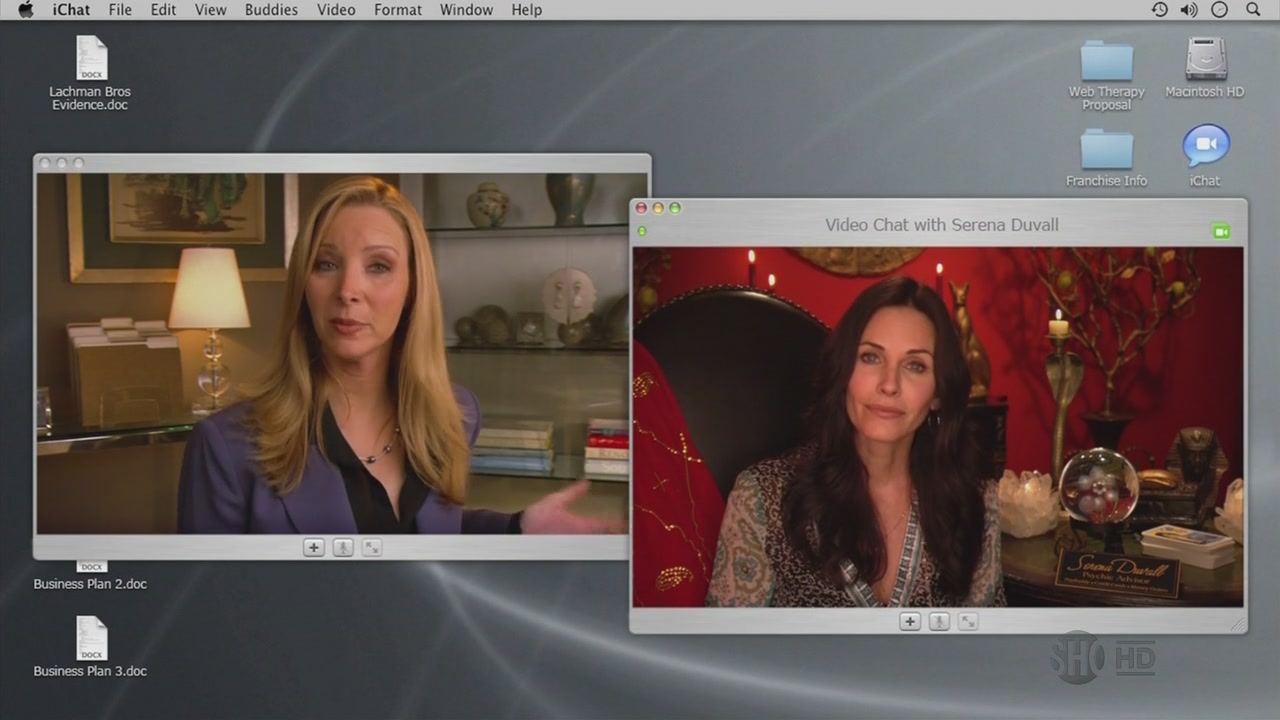Screen dimensions: 1280x720
Task: Click the Video Chat with Serena Duvall title
Action: click(x=942, y=225)
